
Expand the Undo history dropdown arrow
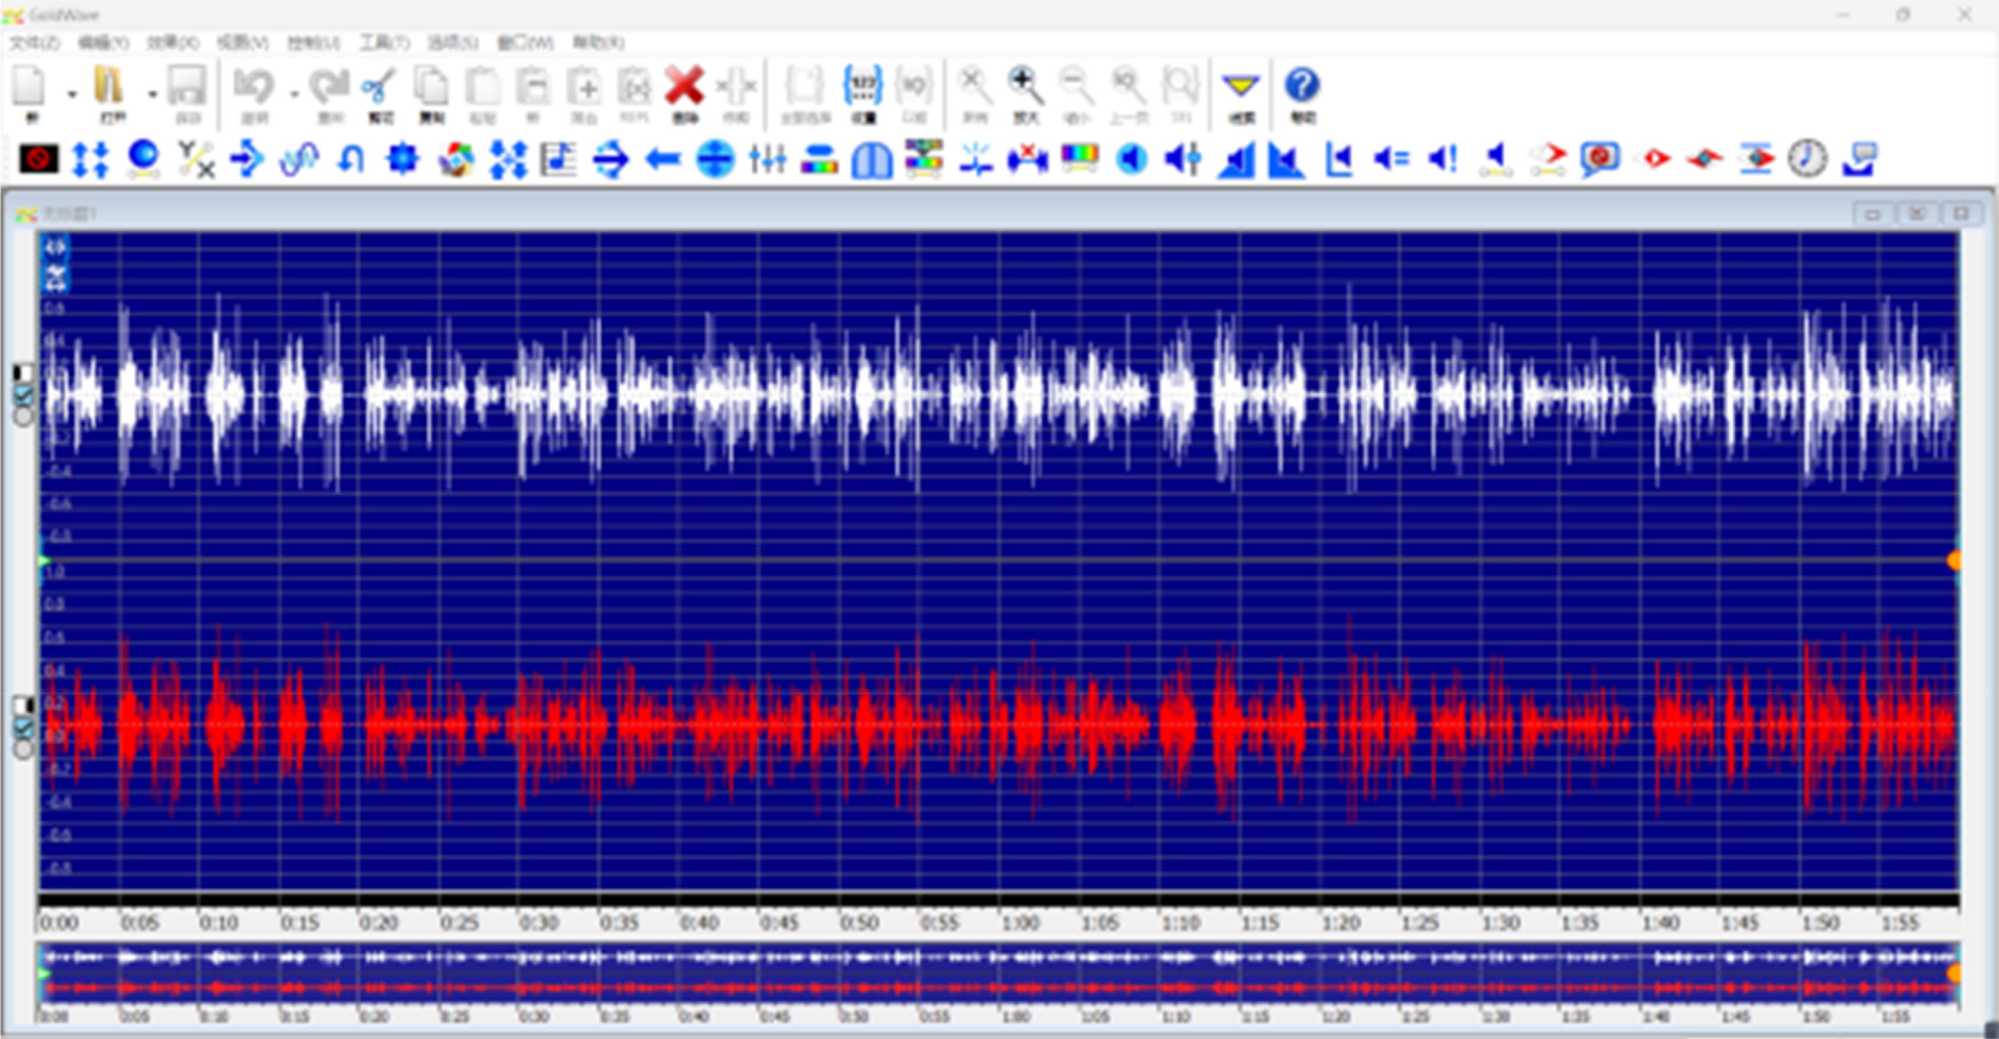(294, 94)
